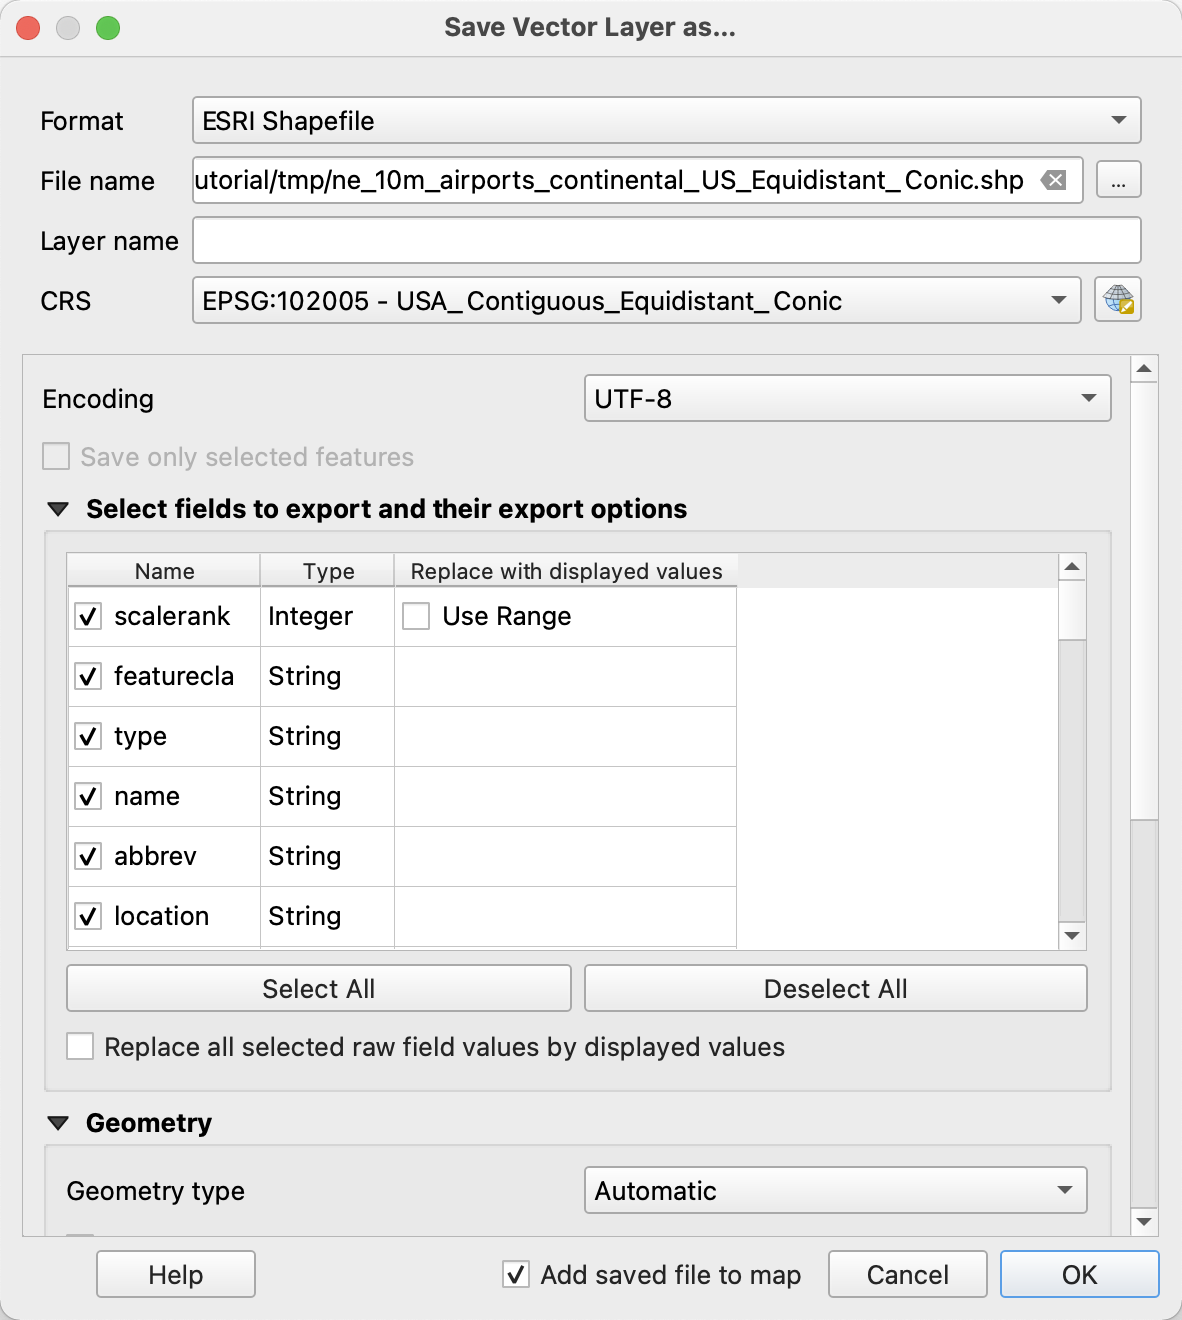The image size is (1182, 1320).
Task: Collapse the Geometry section
Action: coord(59,1123)
